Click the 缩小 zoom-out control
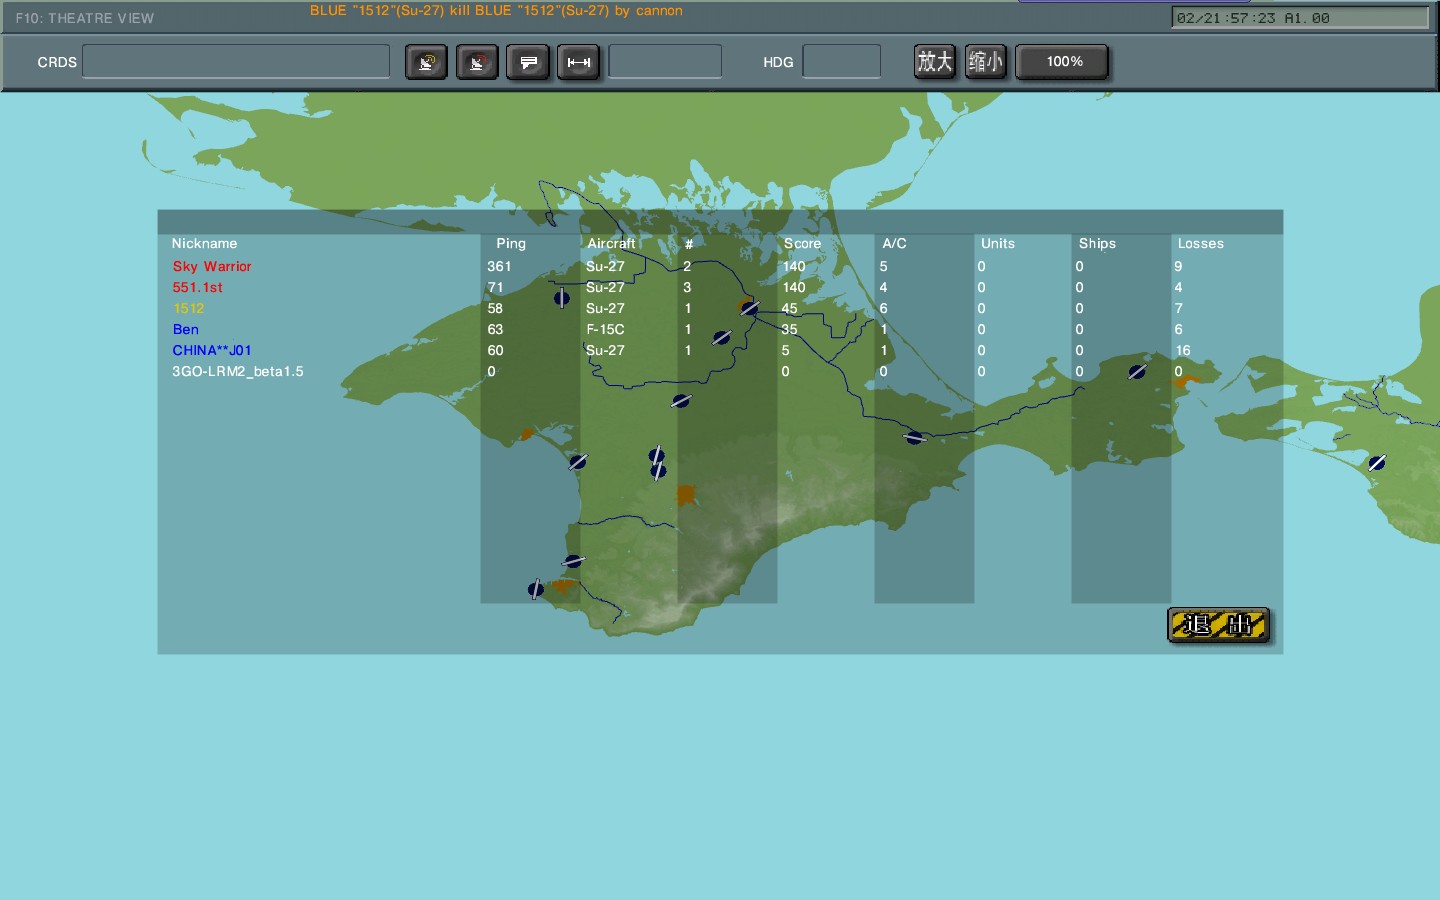1440x900 pixels. point(985,61)
